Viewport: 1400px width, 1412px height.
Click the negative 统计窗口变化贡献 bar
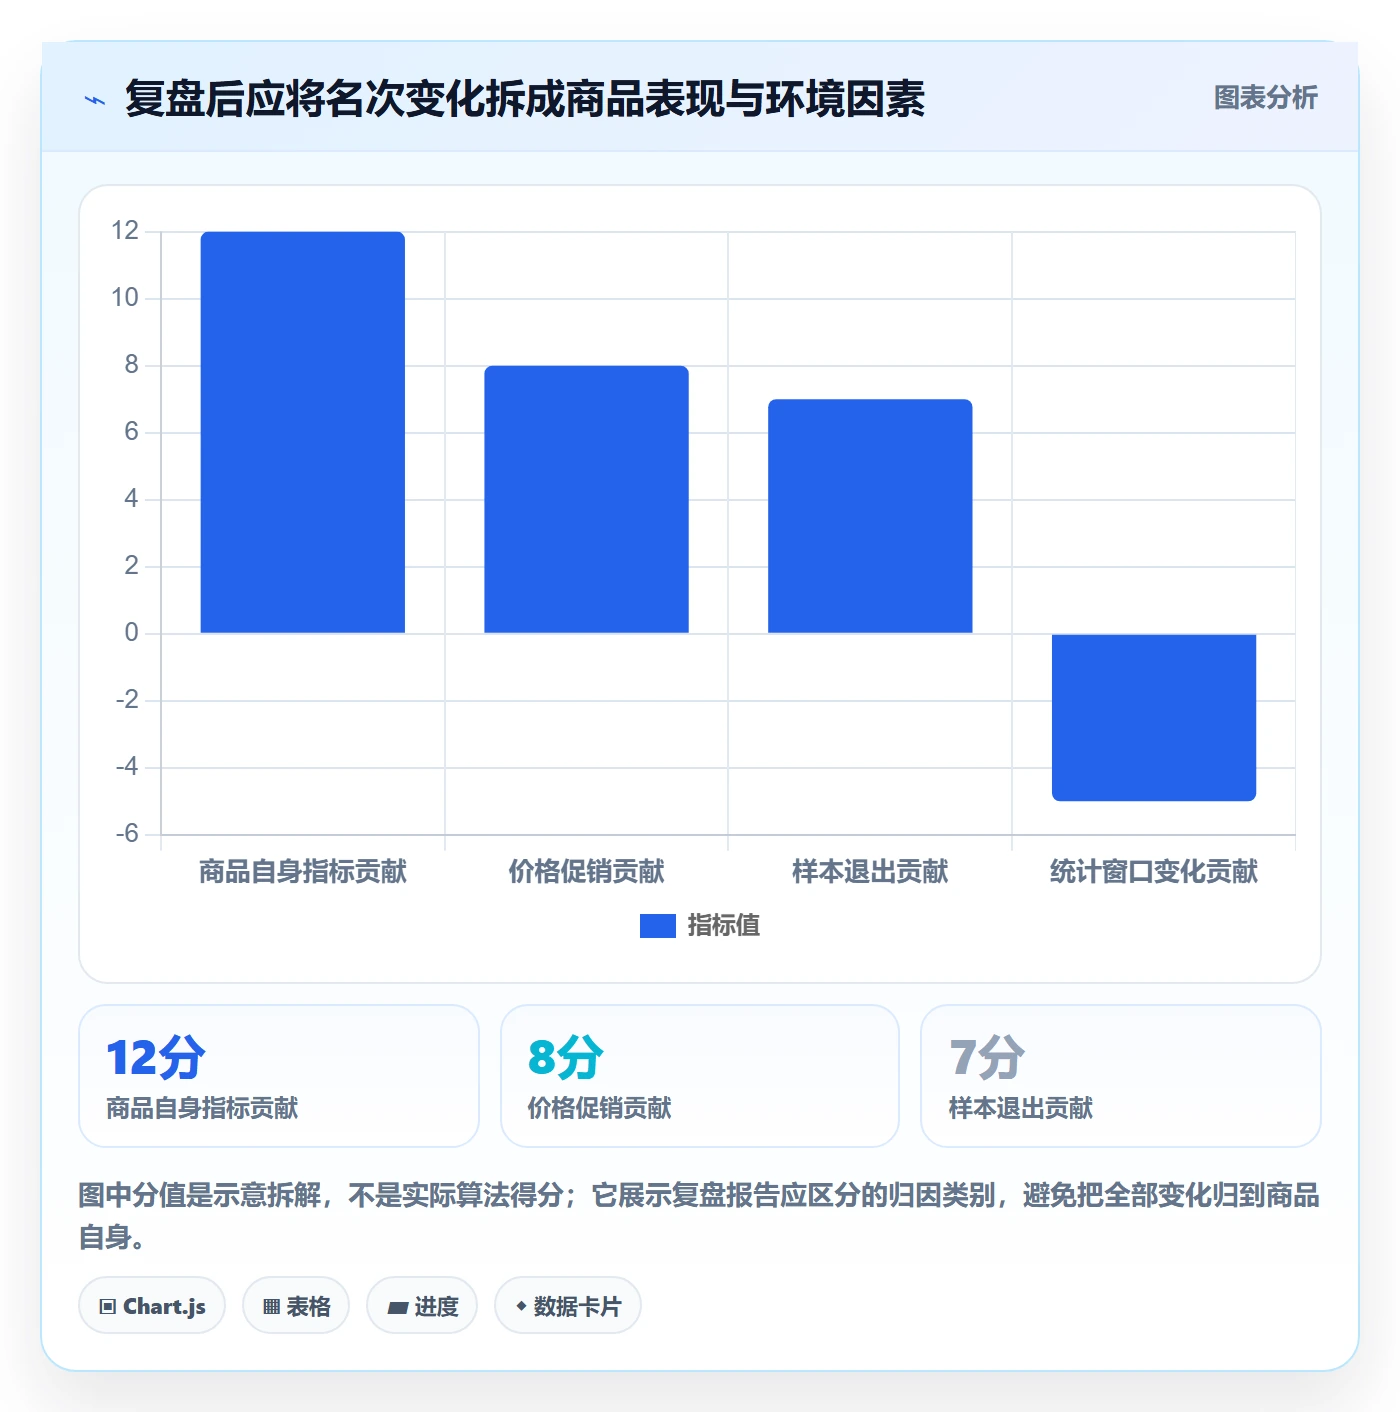coord(1154,717)
